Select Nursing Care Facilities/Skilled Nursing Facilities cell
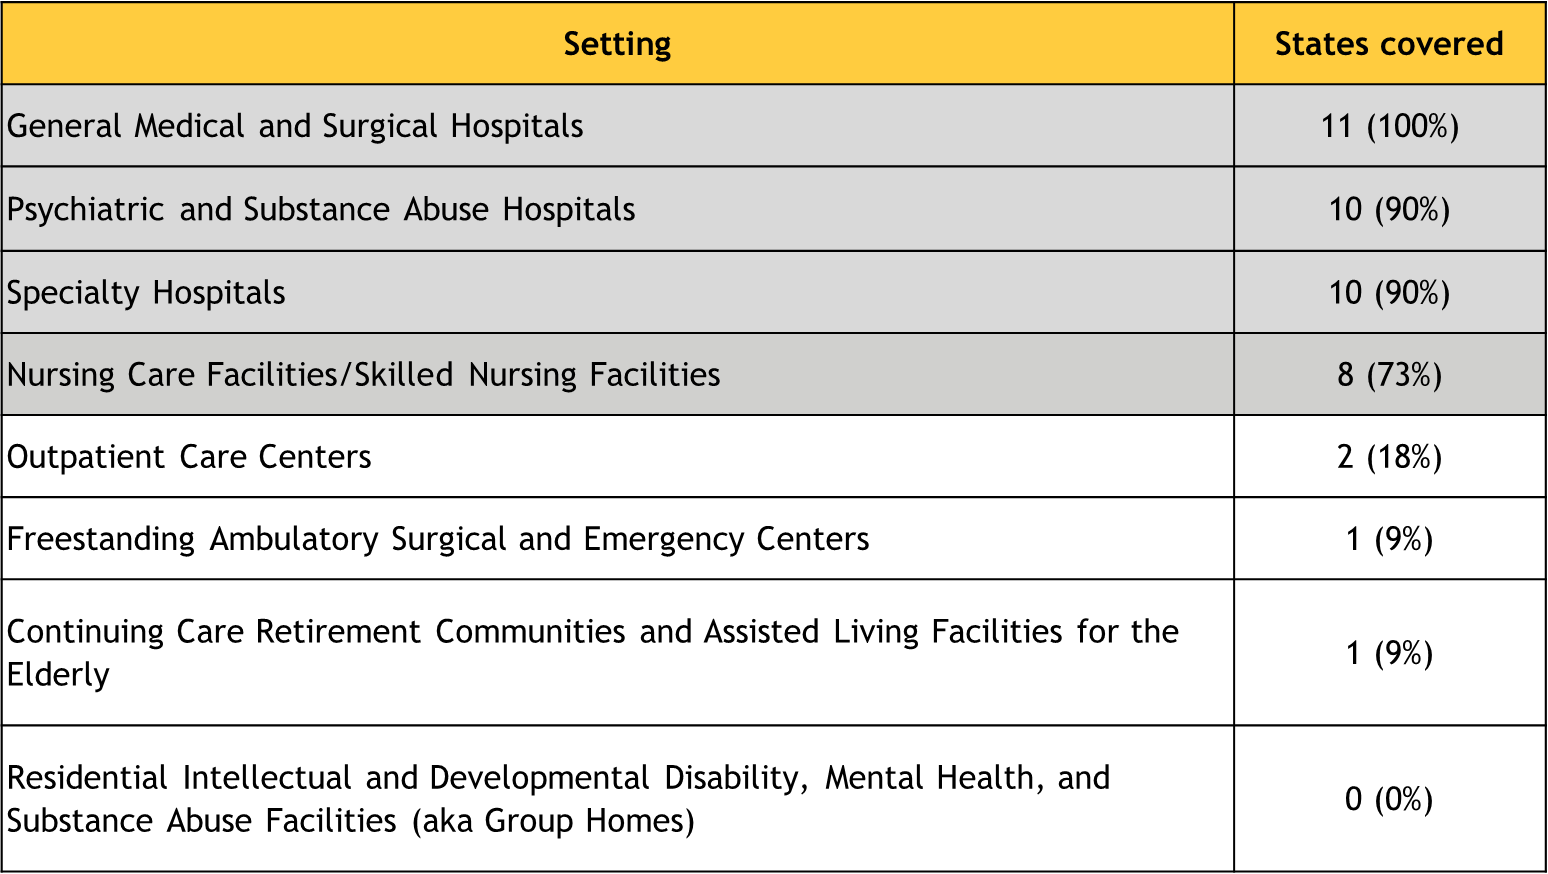Screen dimensions: 1548x874 617,374
